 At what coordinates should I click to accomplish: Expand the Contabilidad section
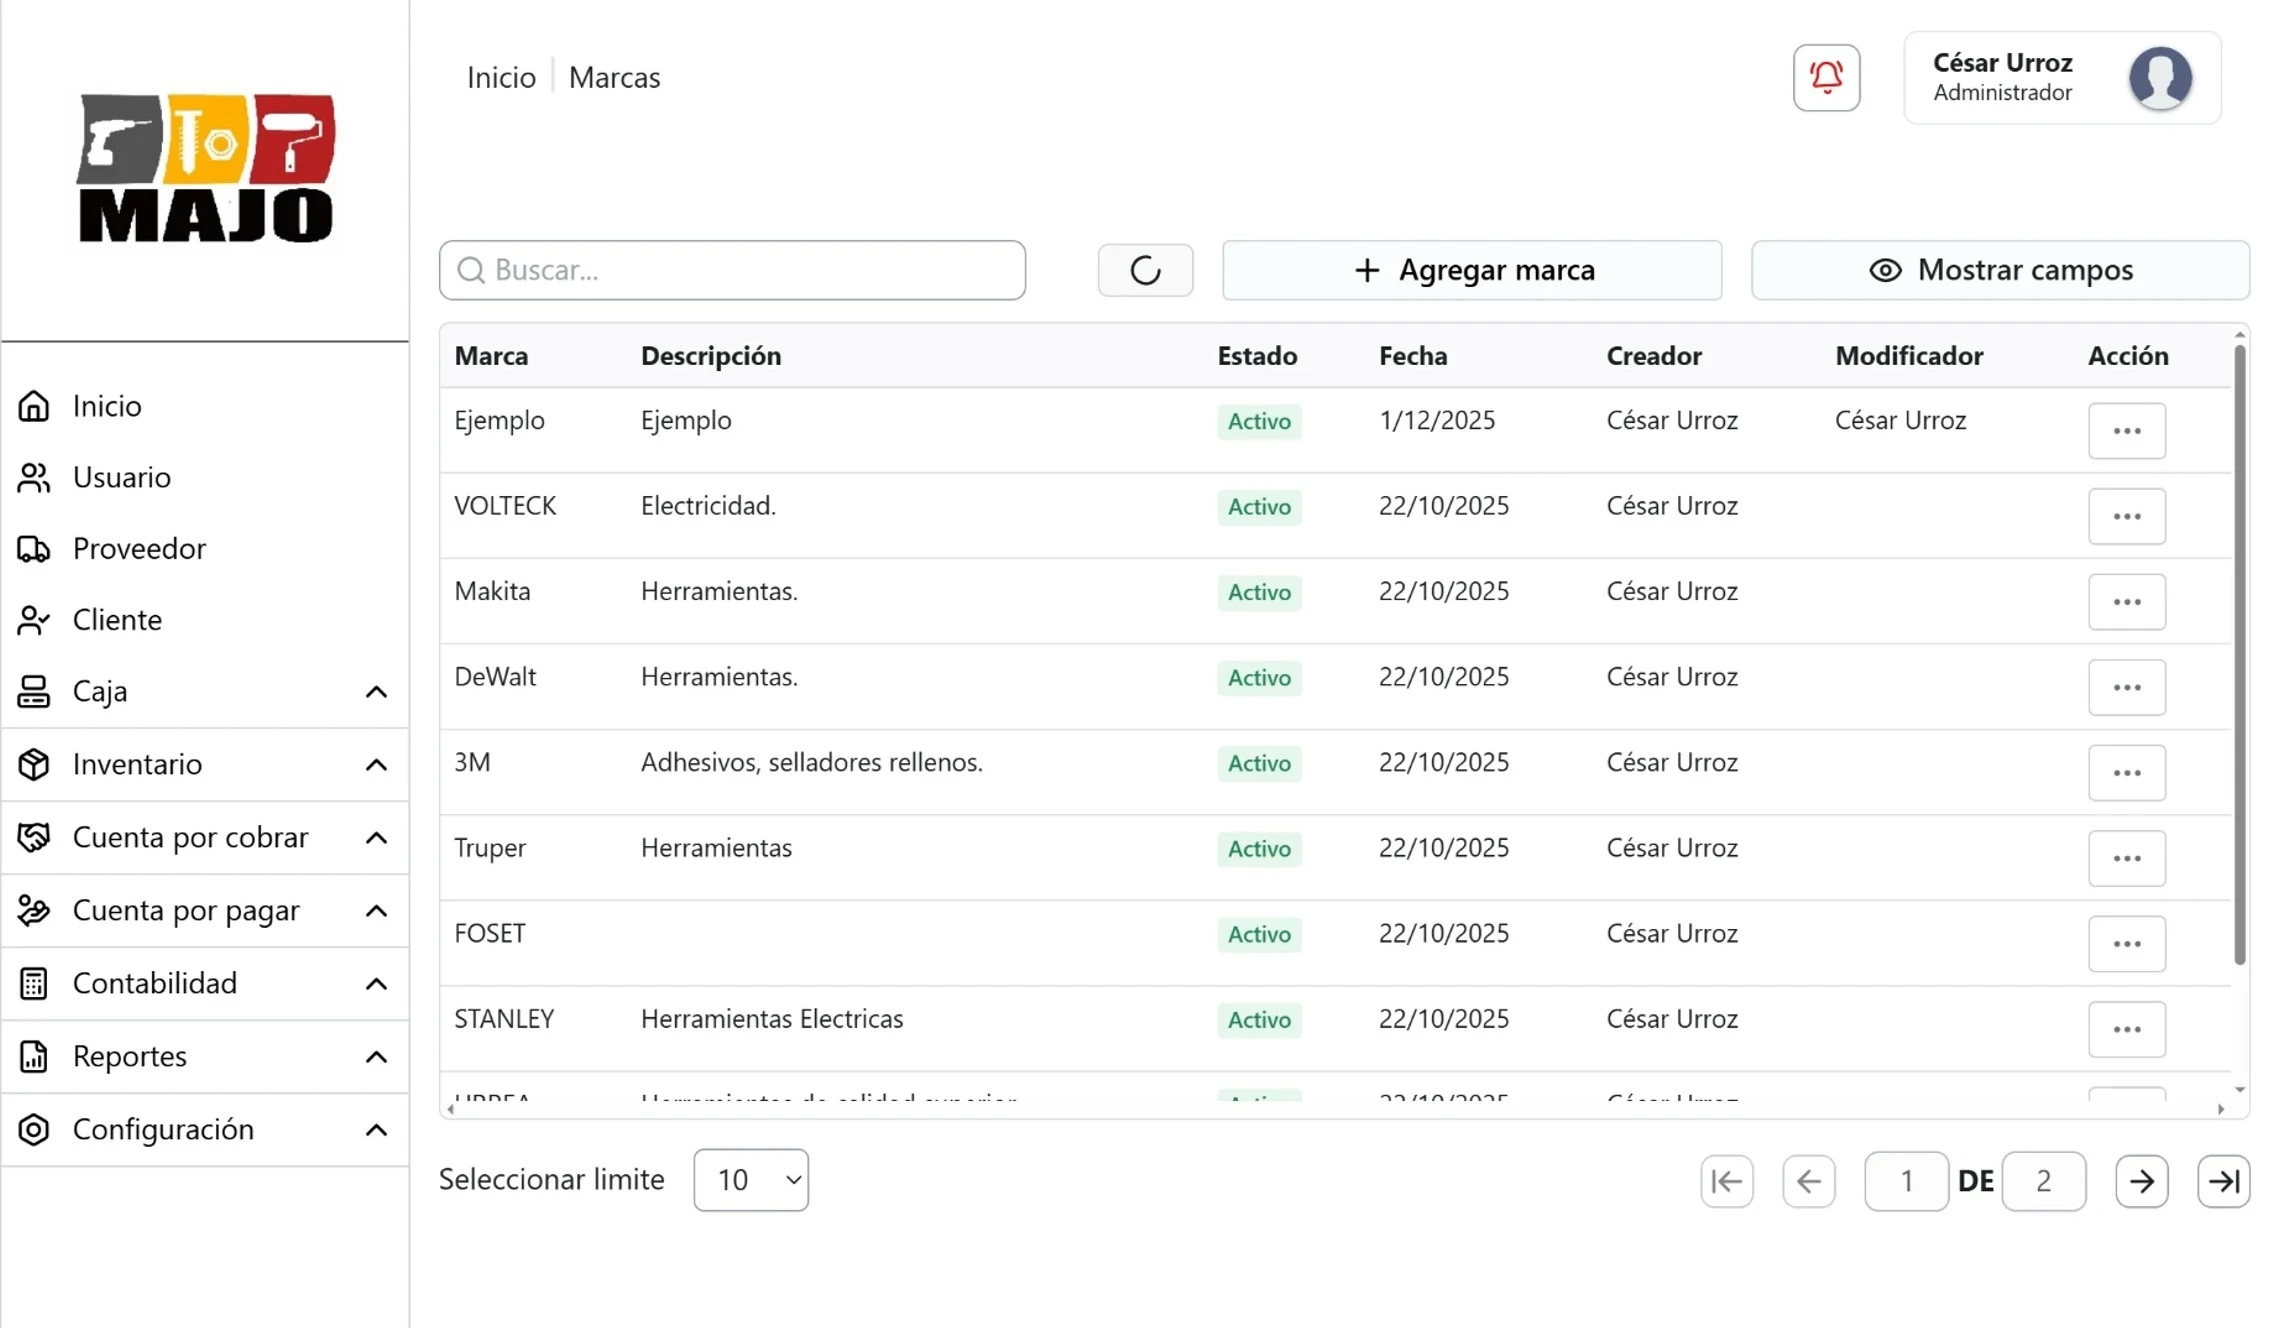pyautogui.click(x=204, y=983)
